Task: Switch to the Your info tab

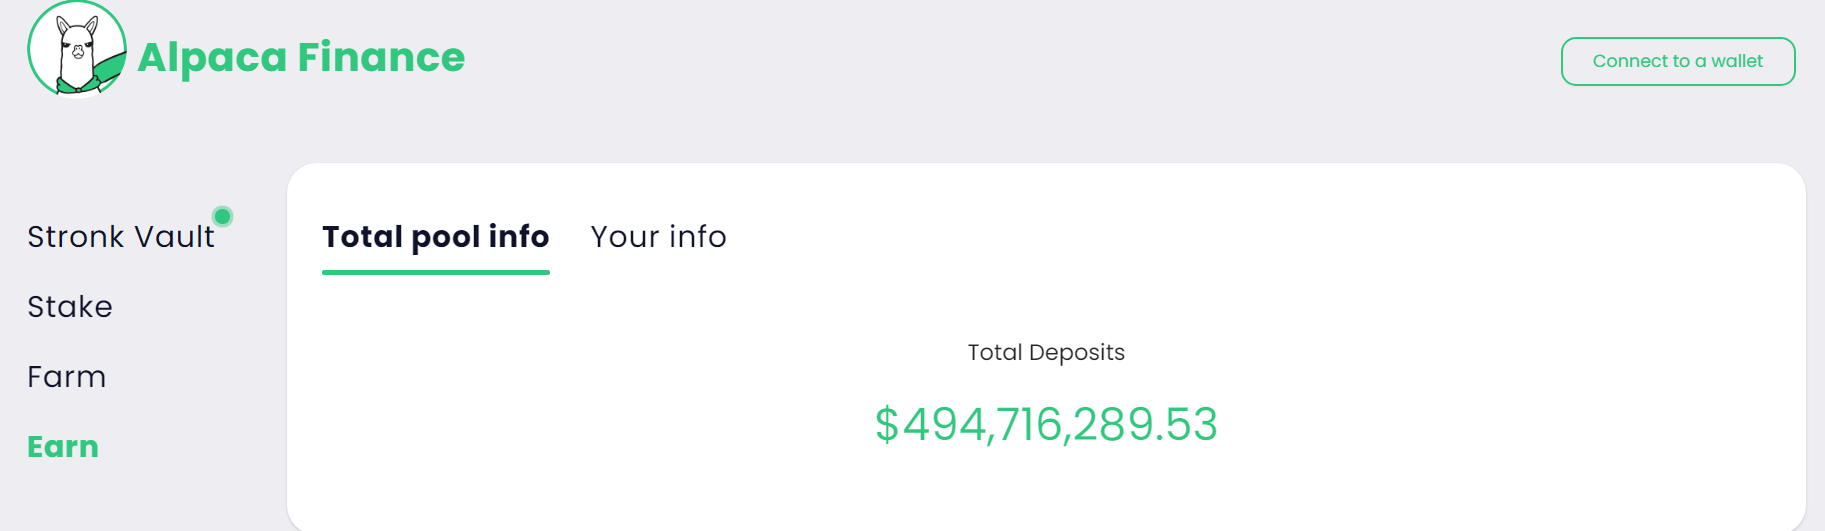Action: 658,237
